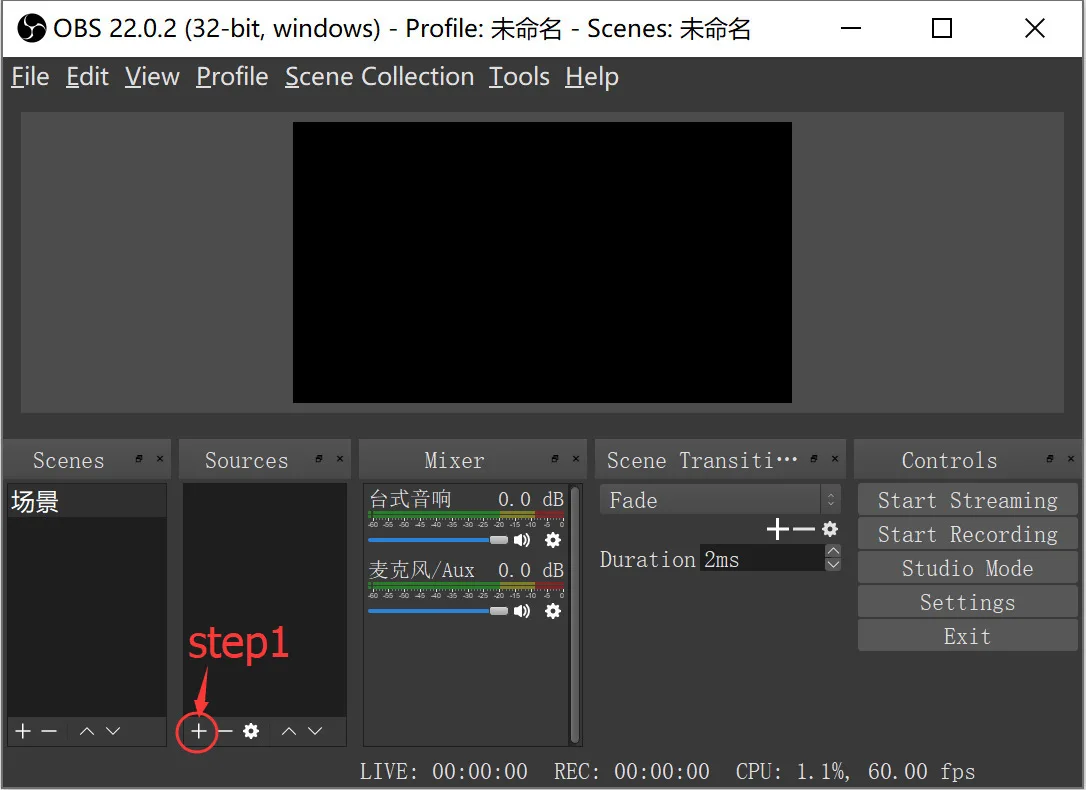Move the scene down in the Scenes list
This screenshot has width=1086, height=790.
(113, 732)
